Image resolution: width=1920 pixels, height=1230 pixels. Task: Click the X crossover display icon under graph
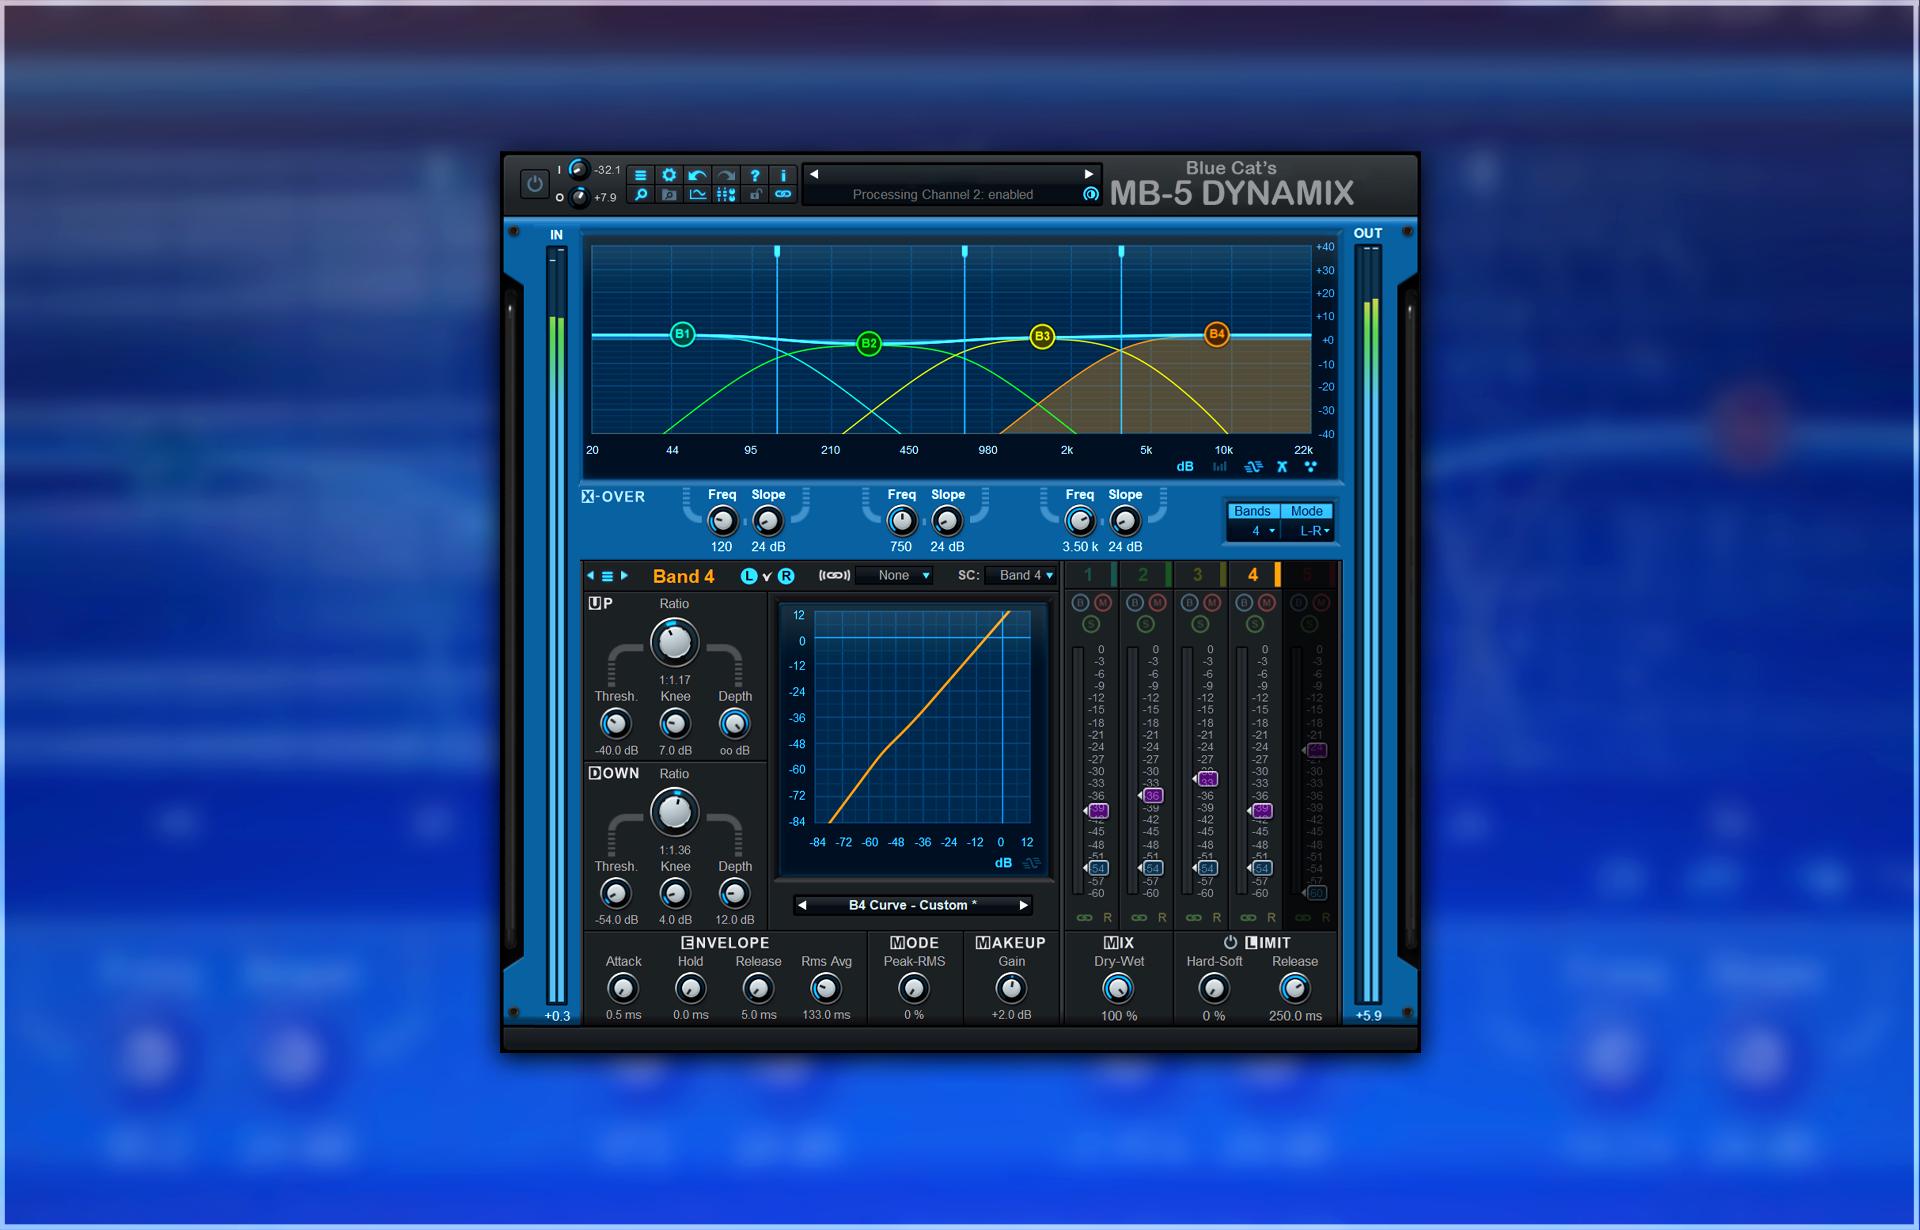[1282, 467]
